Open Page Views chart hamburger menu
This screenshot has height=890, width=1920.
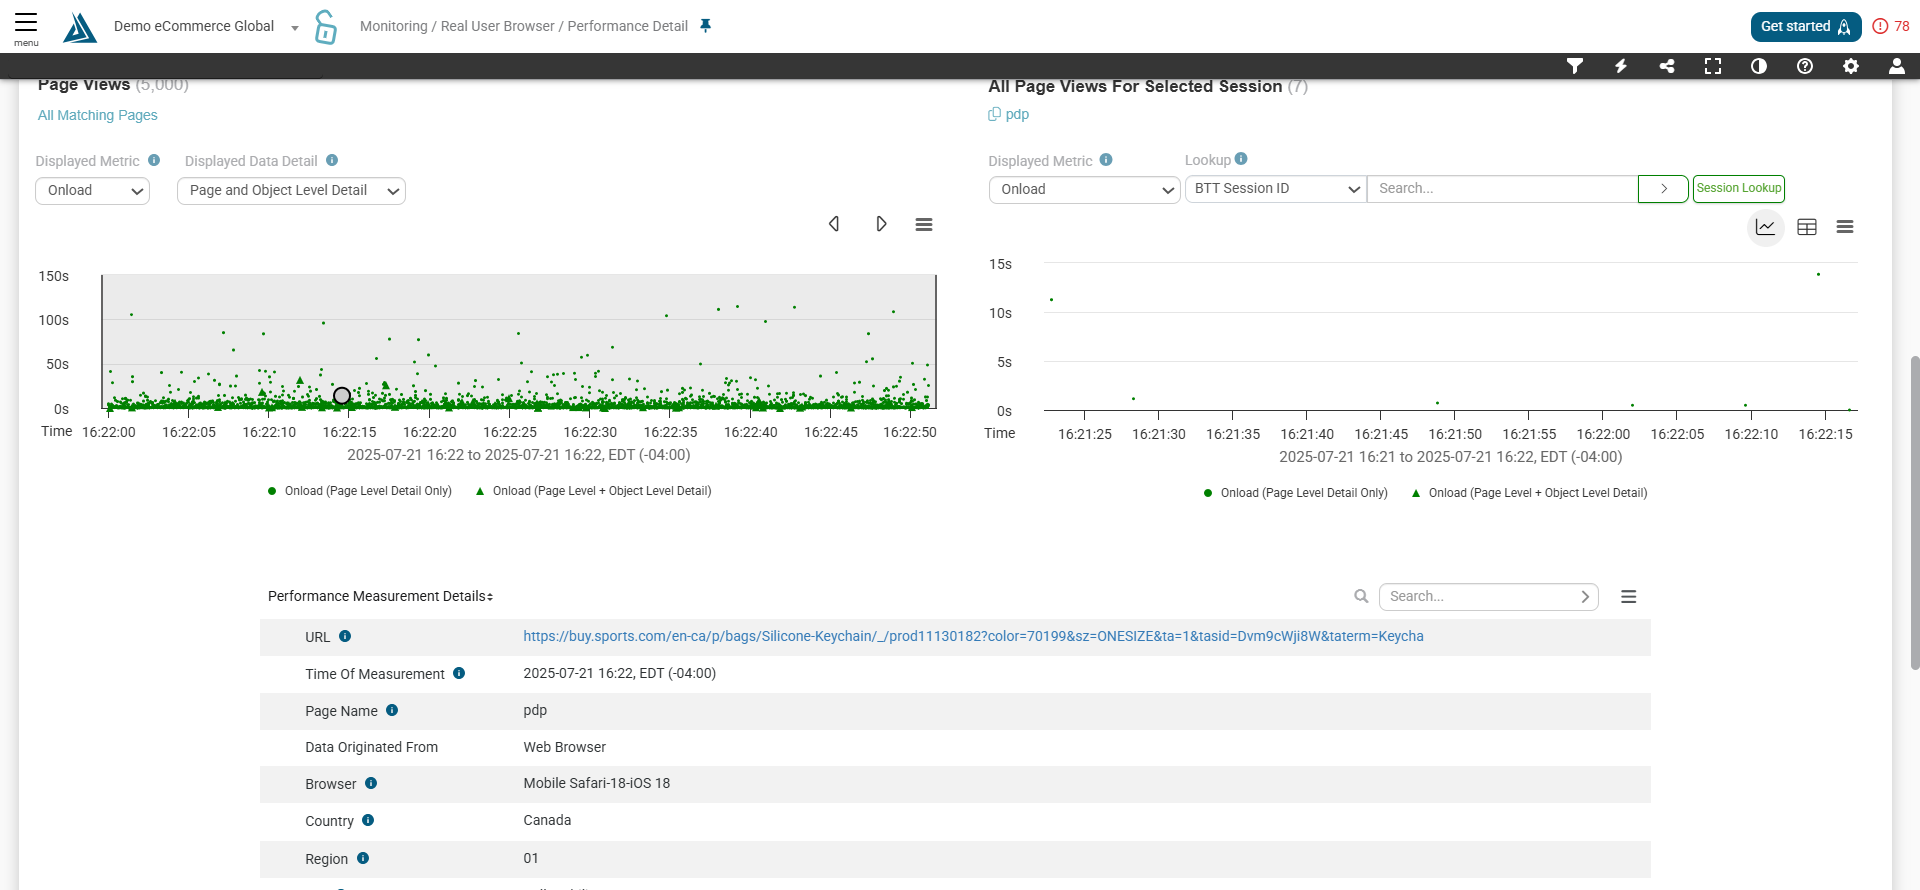pos(924,224)
